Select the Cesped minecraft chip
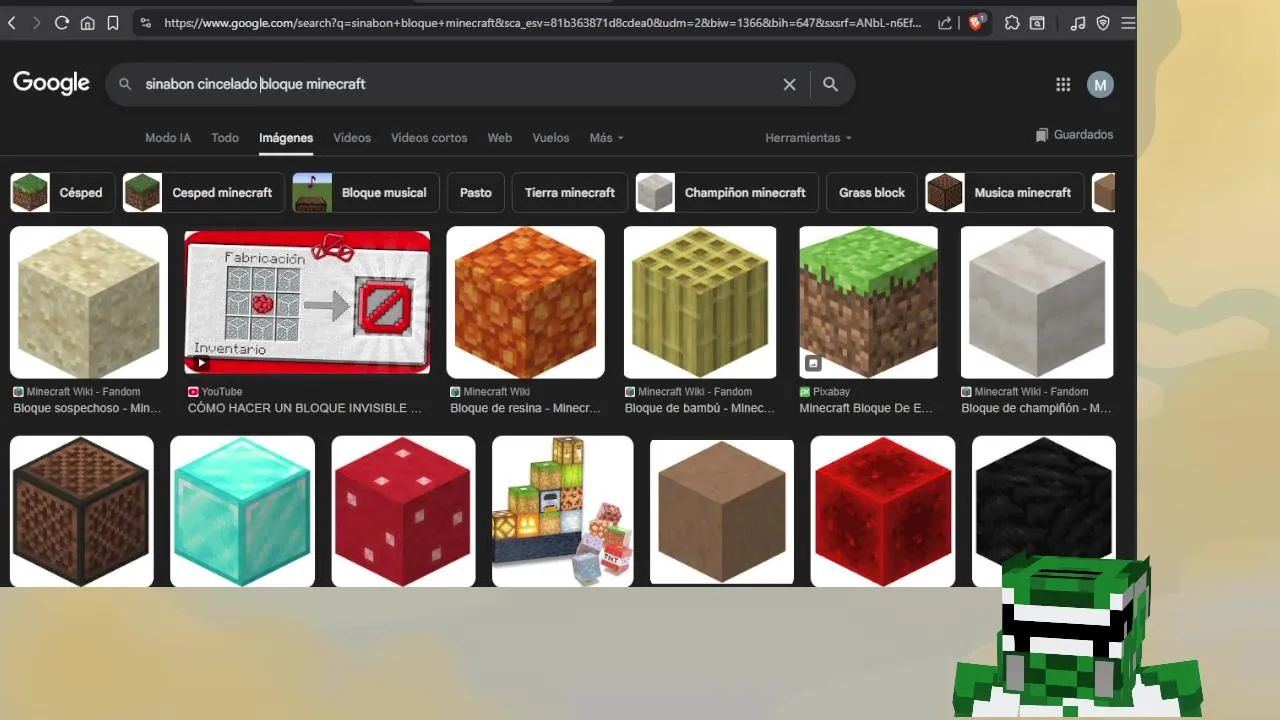Viewport: 1280px width, 720px height. 204,193
